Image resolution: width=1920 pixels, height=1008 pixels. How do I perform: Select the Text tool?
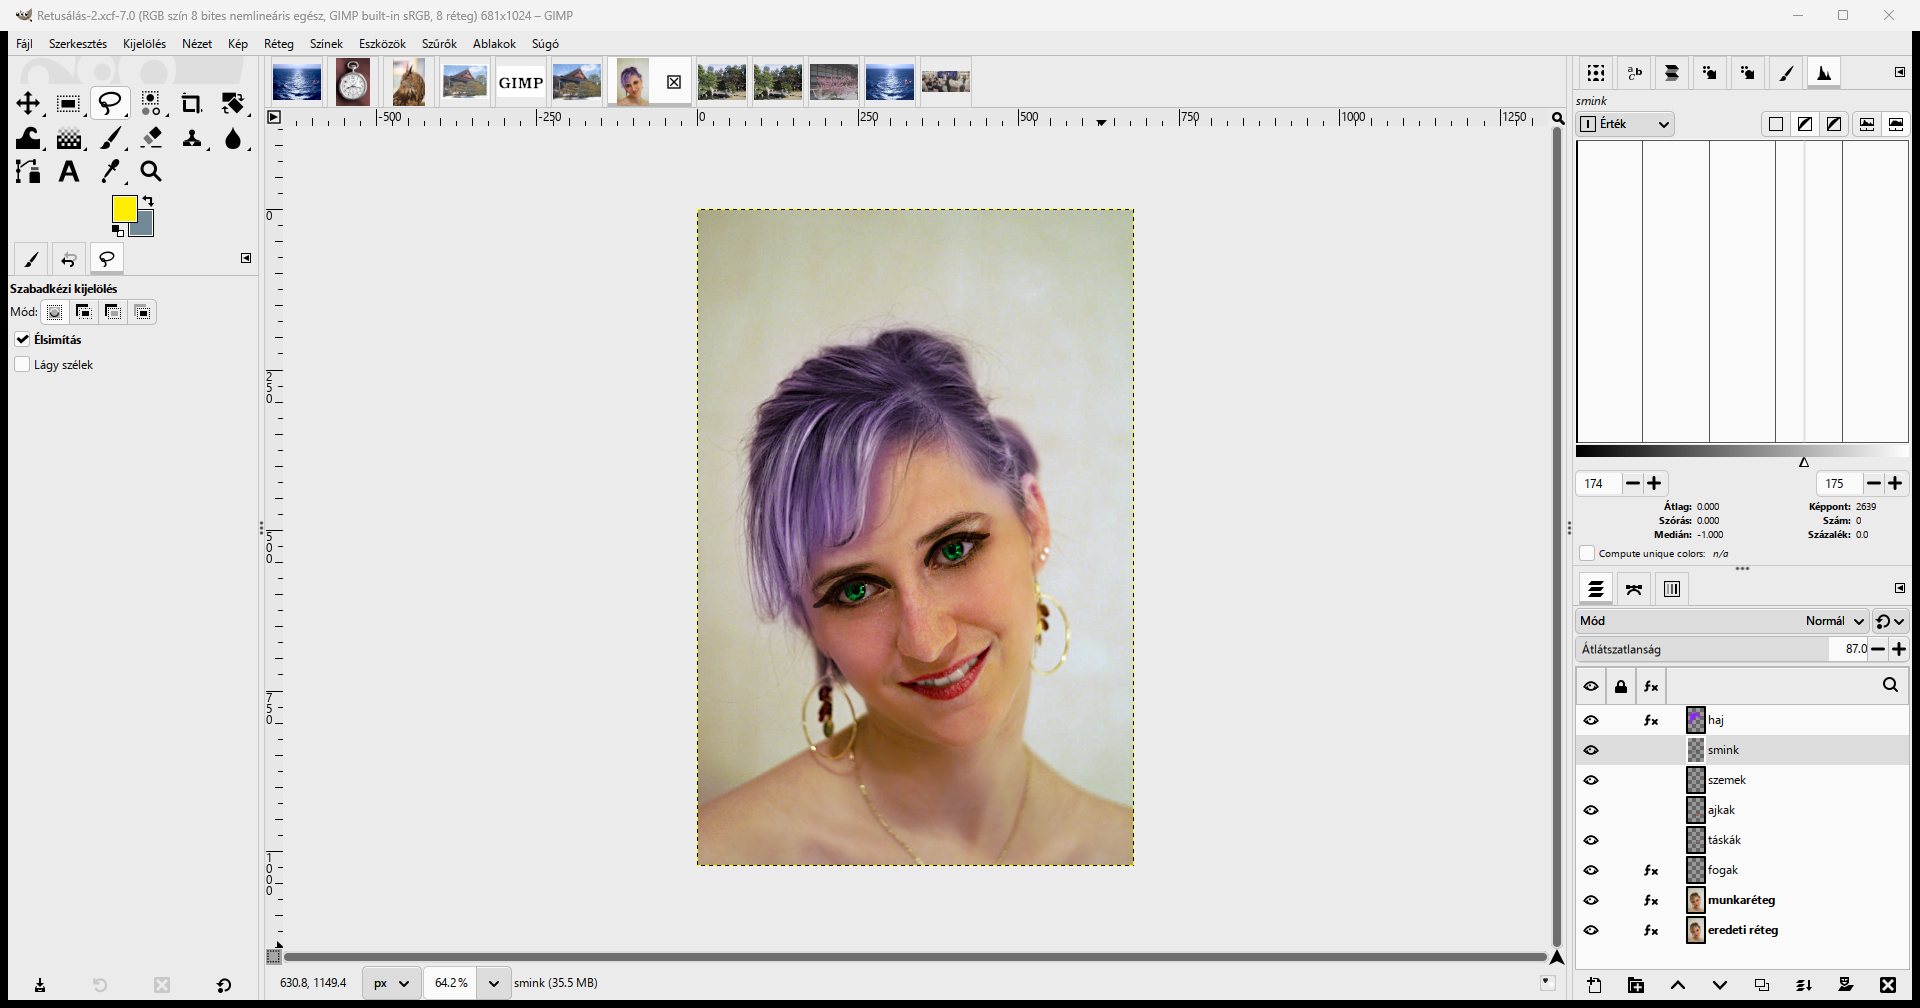coord(68,172)
